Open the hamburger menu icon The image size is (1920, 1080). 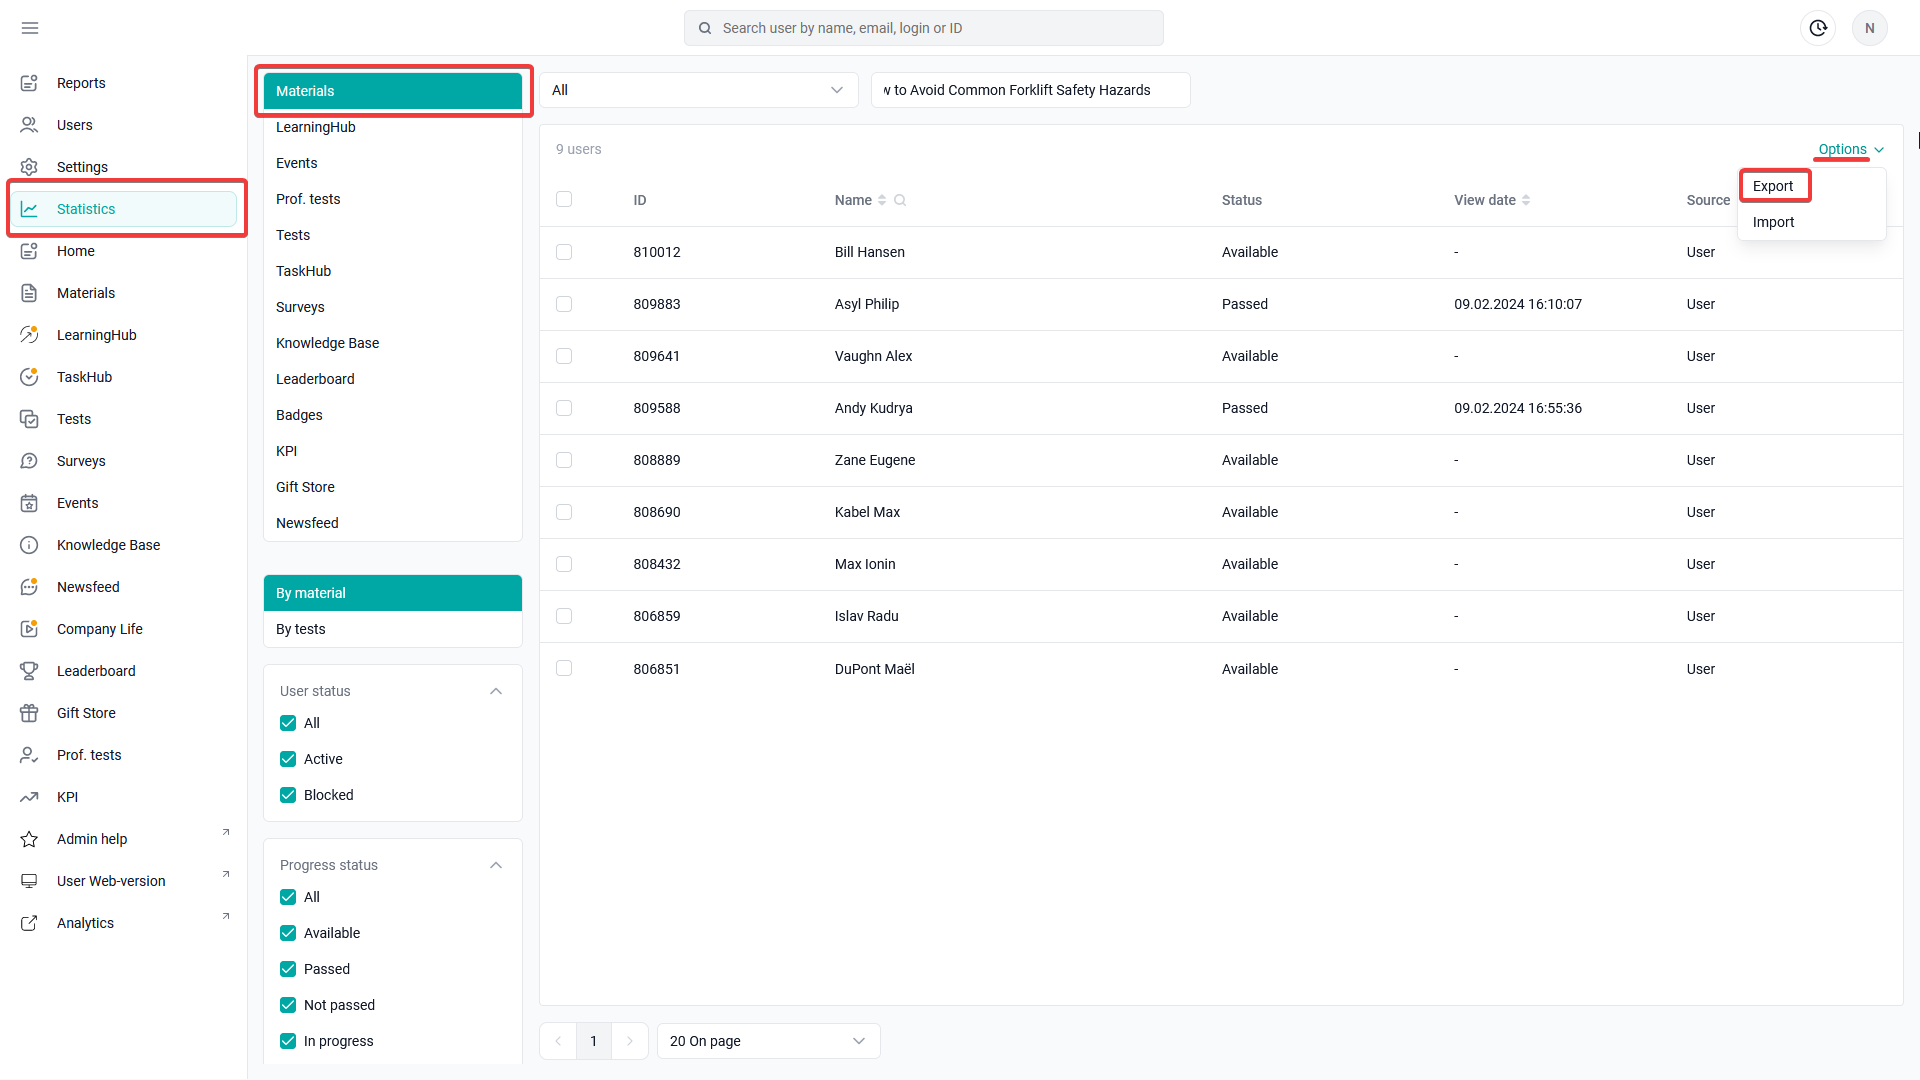[x=30, y=28]
